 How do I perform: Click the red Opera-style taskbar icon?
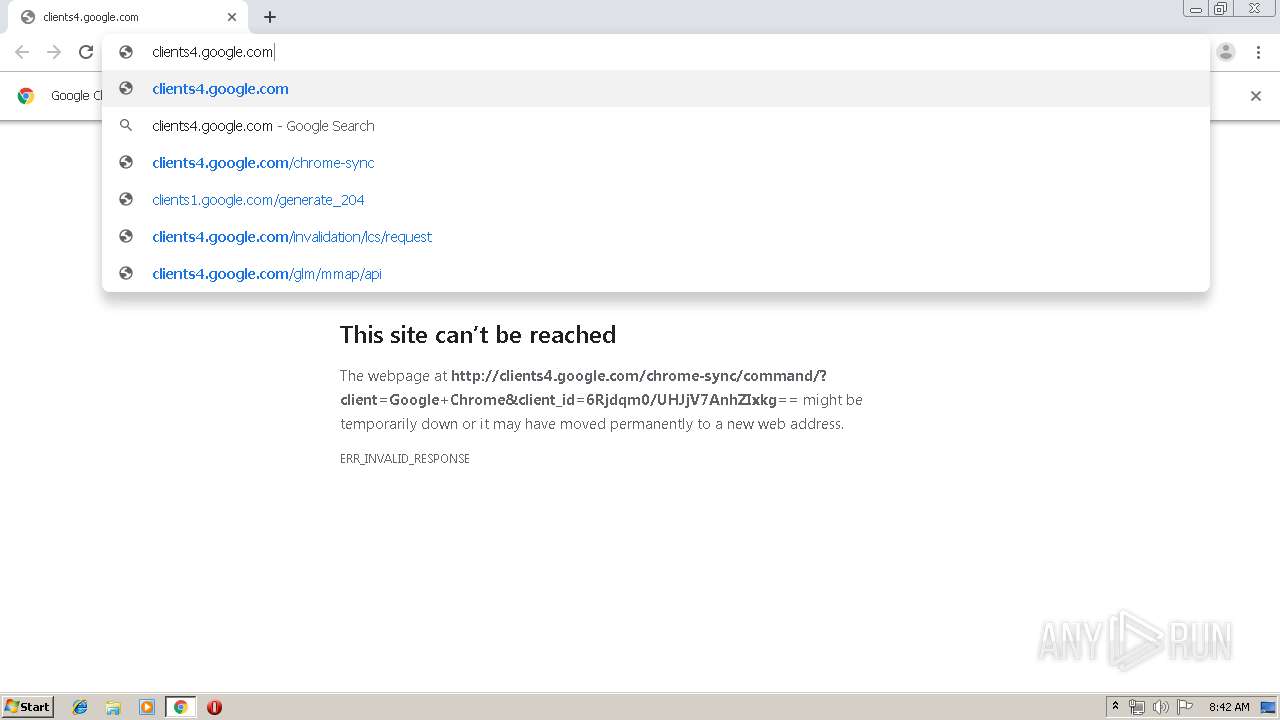pyautogui.click(x=214, y=707)
